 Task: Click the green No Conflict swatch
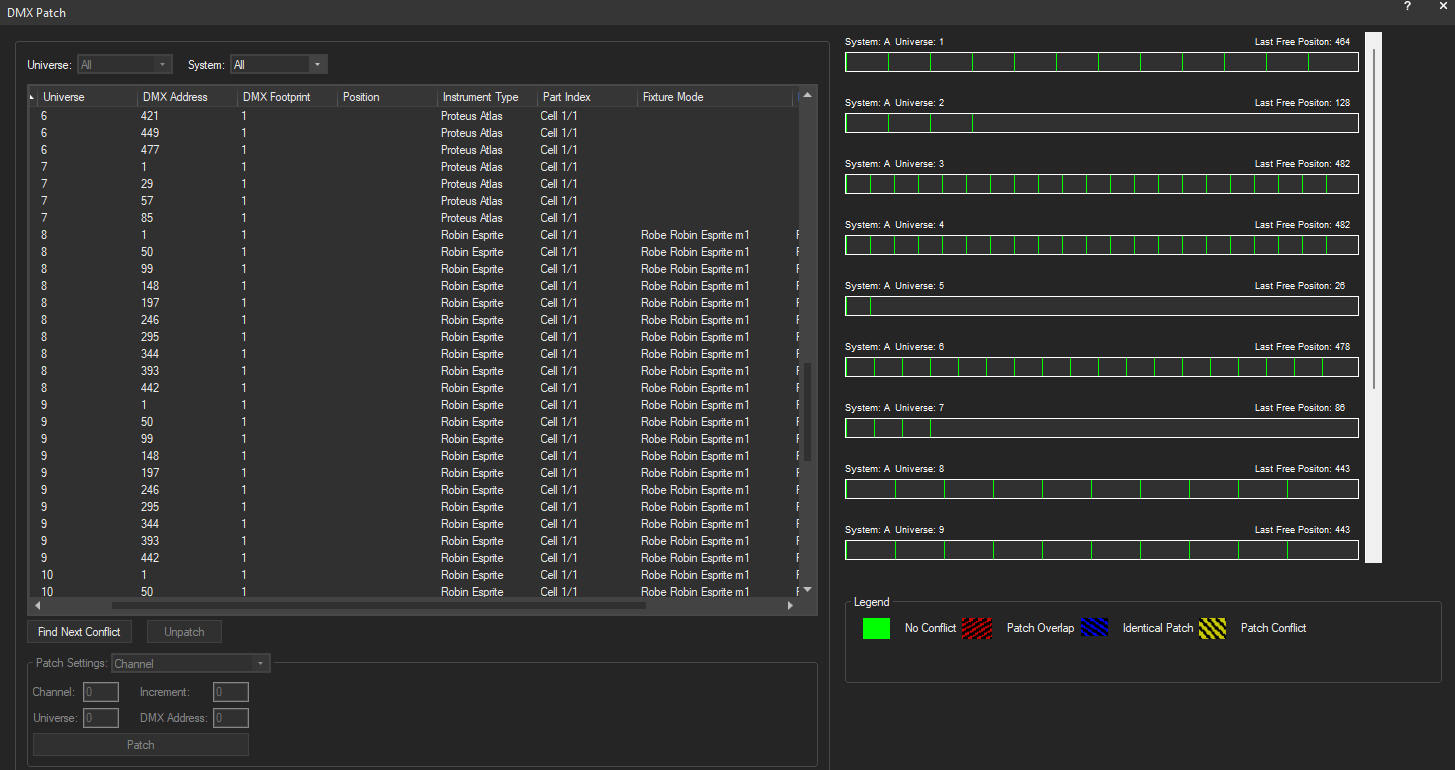(876, 628)
